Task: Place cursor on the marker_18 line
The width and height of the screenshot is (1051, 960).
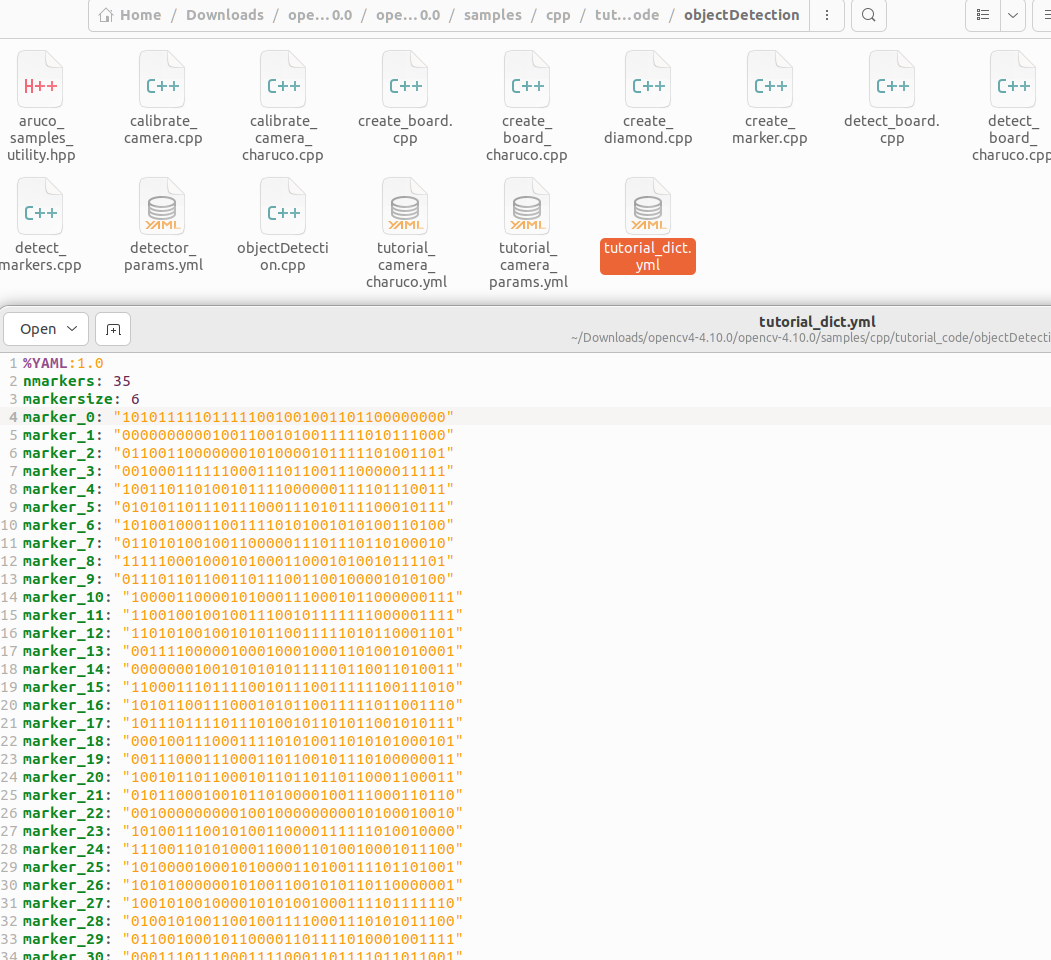Action: [x=243, y=741]
